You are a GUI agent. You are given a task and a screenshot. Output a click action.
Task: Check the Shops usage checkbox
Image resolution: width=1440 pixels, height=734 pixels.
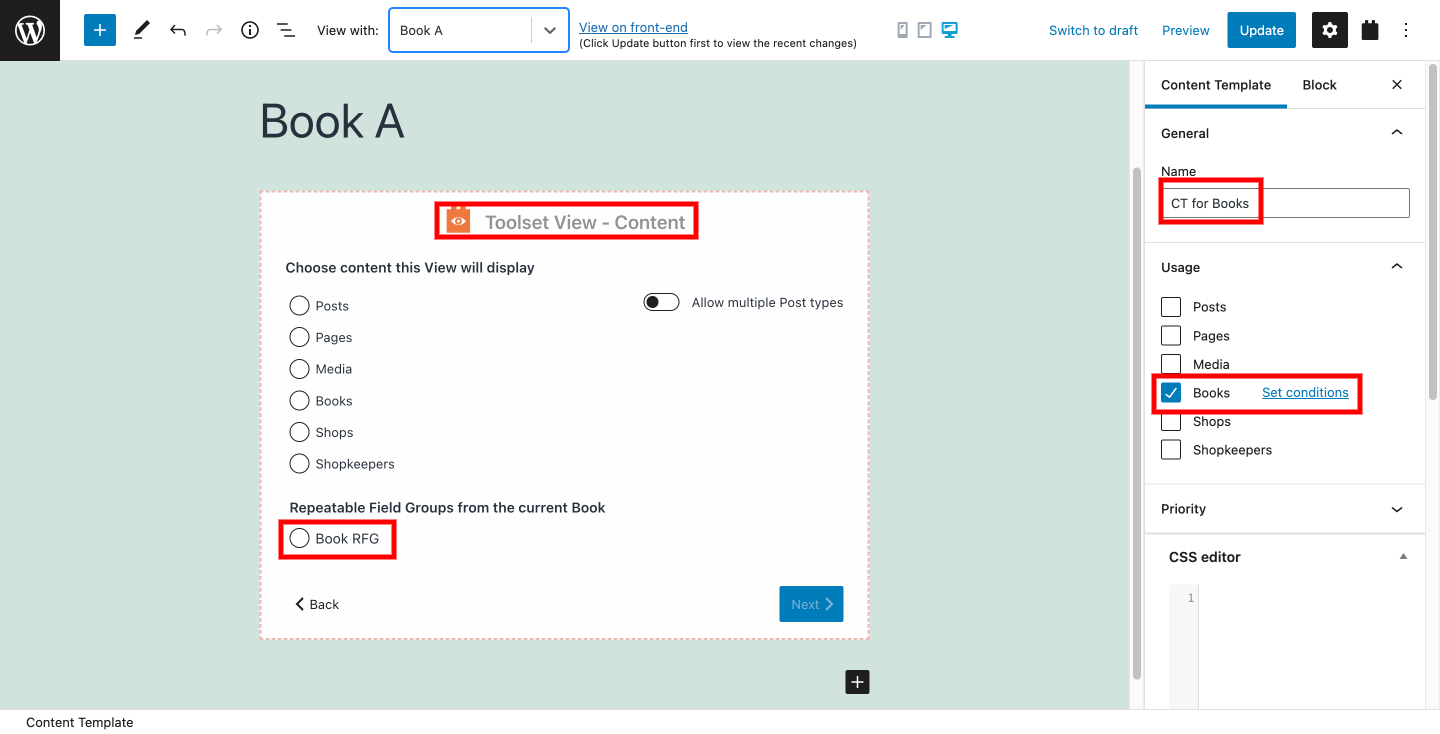pyautogui.click(x=1171, y=421)
